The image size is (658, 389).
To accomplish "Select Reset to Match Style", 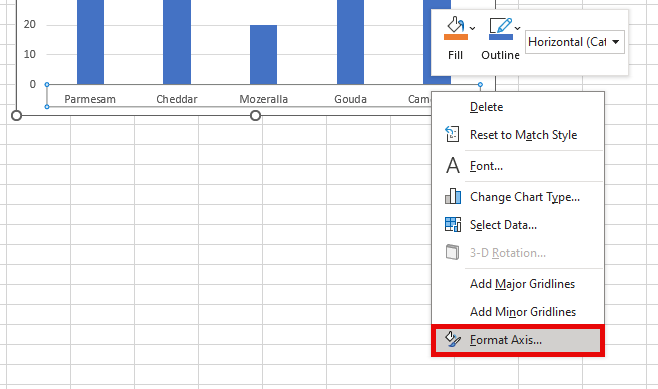I will (x=518, y=135).
